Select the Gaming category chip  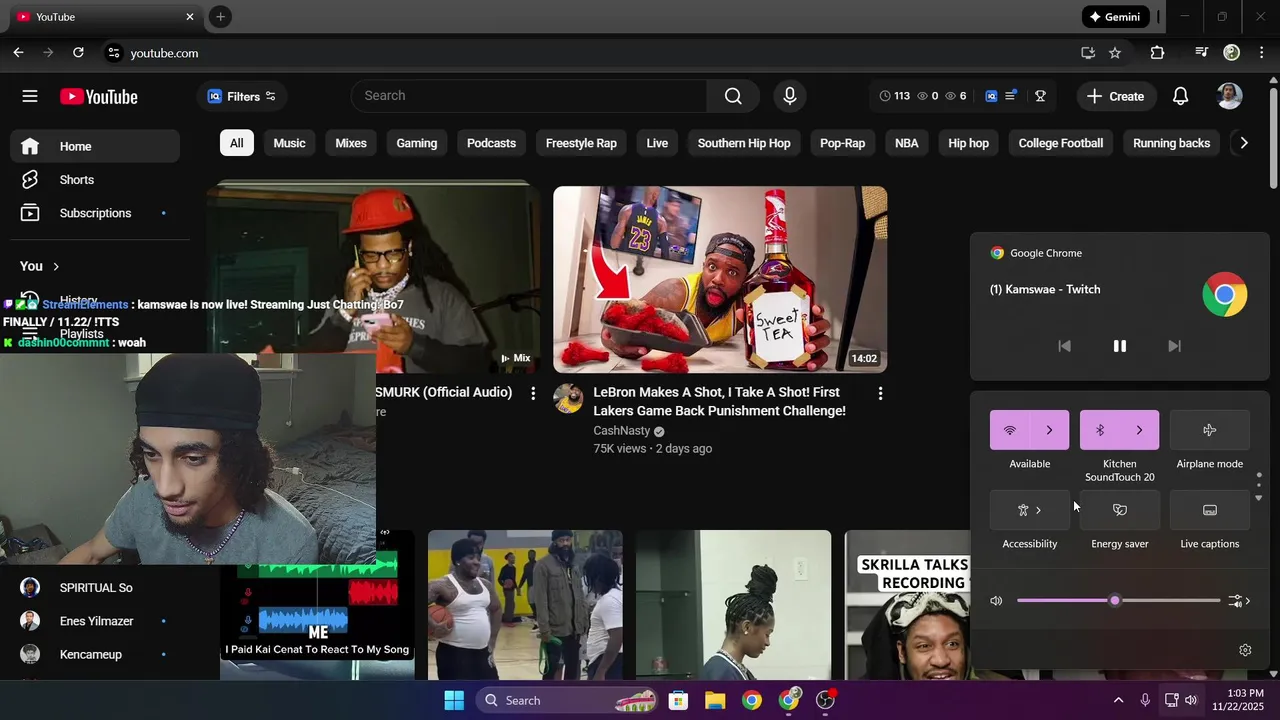click(x=417, y=143)
